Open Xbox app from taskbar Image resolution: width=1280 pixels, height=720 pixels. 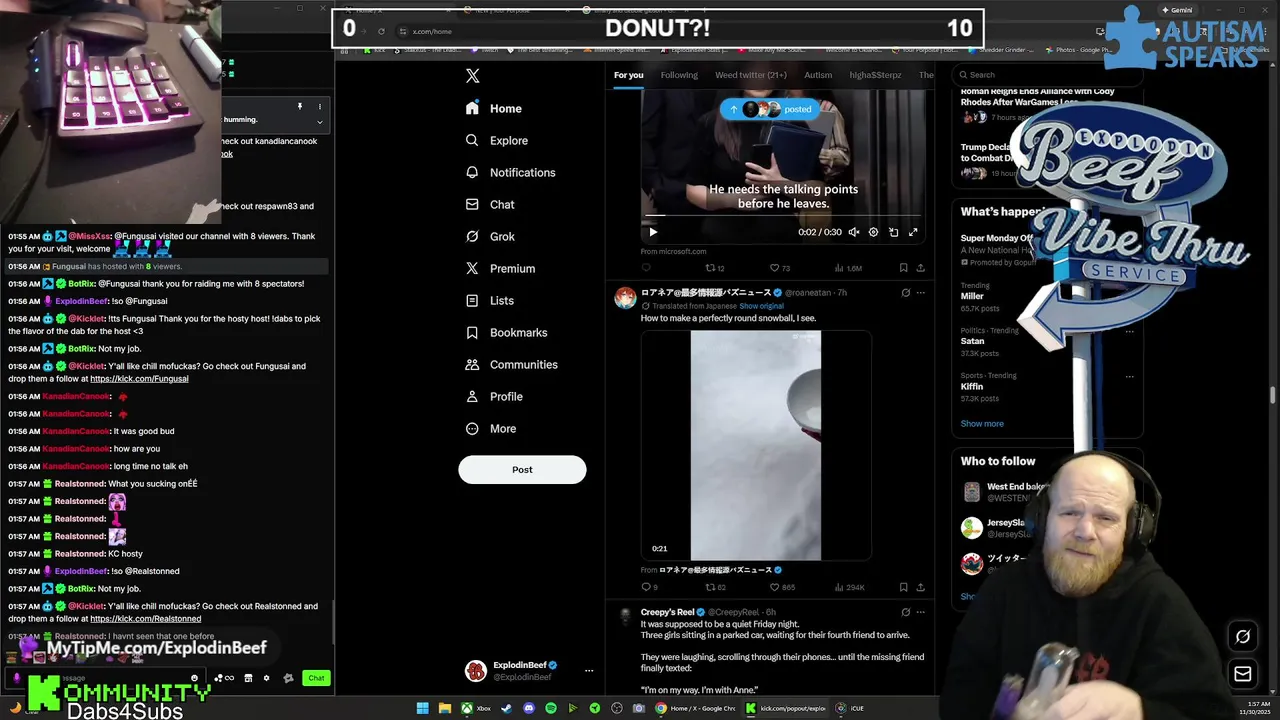[474, 708]
